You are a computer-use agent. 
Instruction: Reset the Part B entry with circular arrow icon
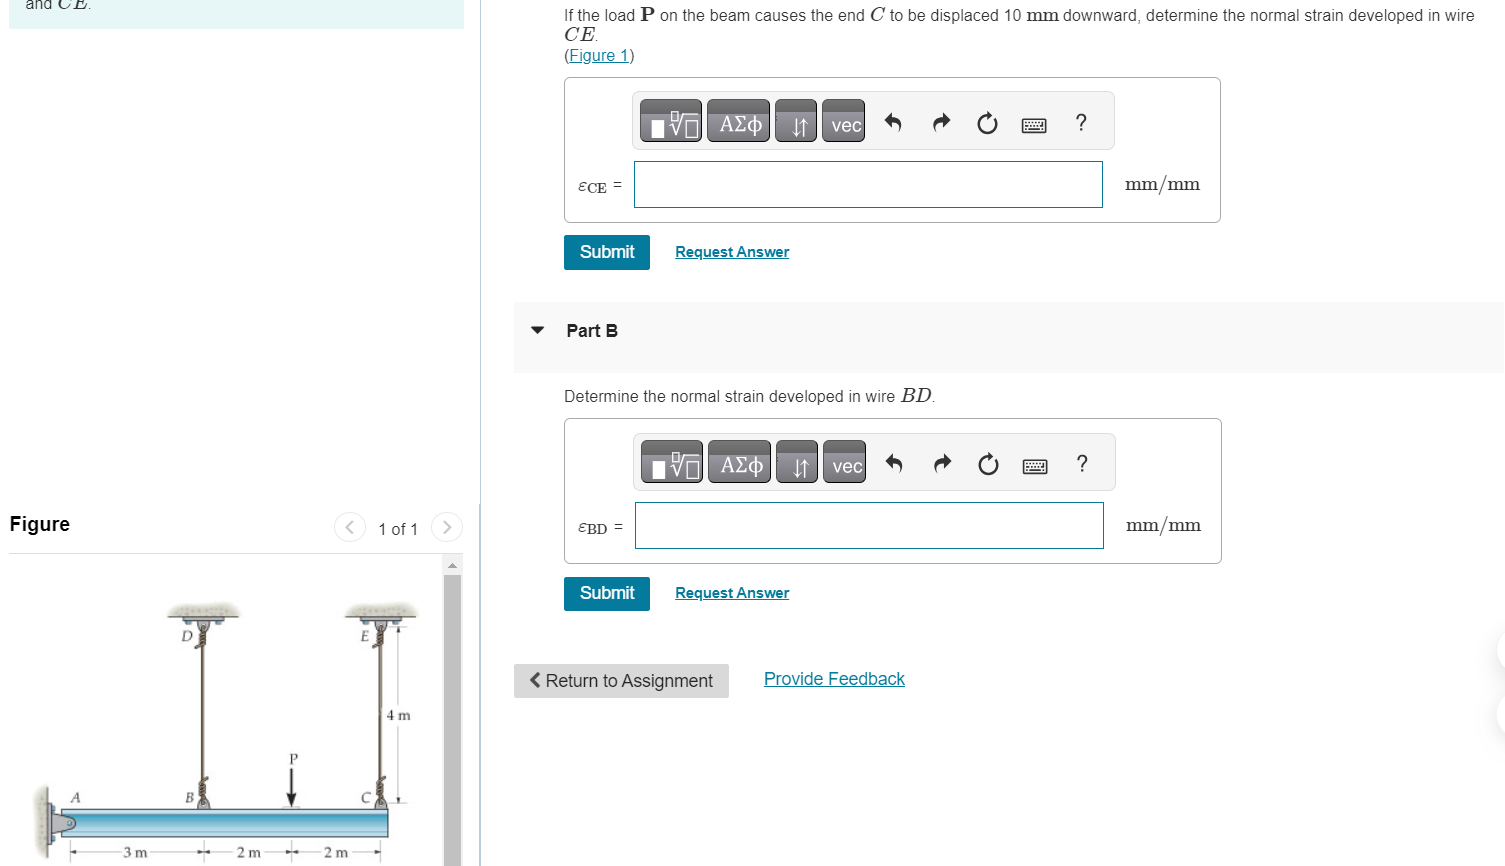pos(988,463)
